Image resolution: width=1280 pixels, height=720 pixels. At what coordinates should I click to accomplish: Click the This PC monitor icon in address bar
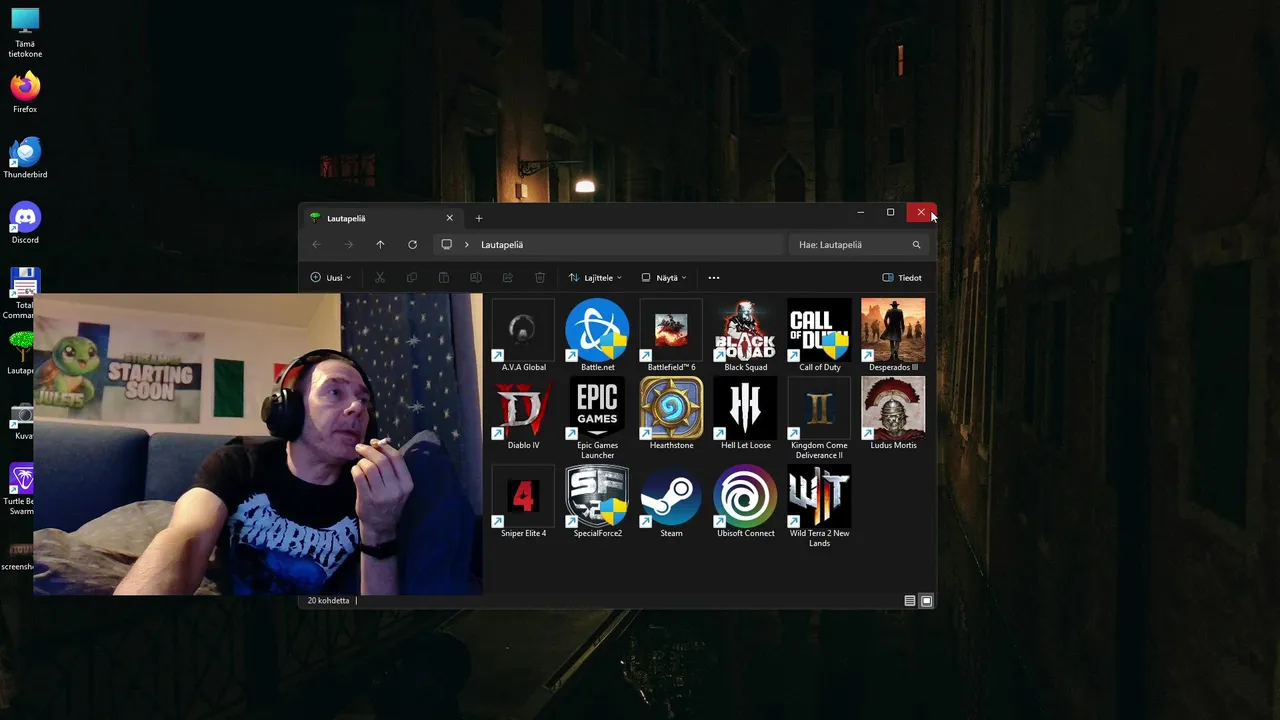[446, 244]
